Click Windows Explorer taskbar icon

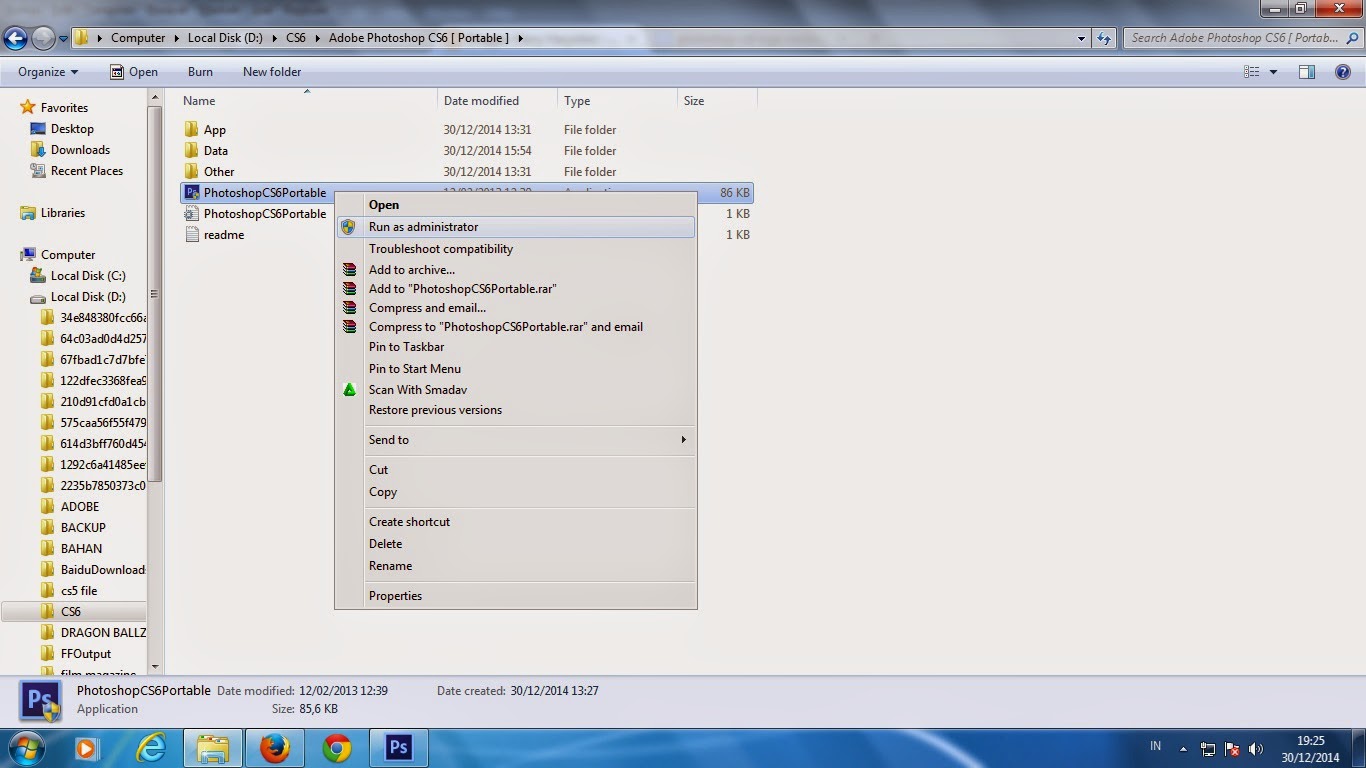pos(212,748)
